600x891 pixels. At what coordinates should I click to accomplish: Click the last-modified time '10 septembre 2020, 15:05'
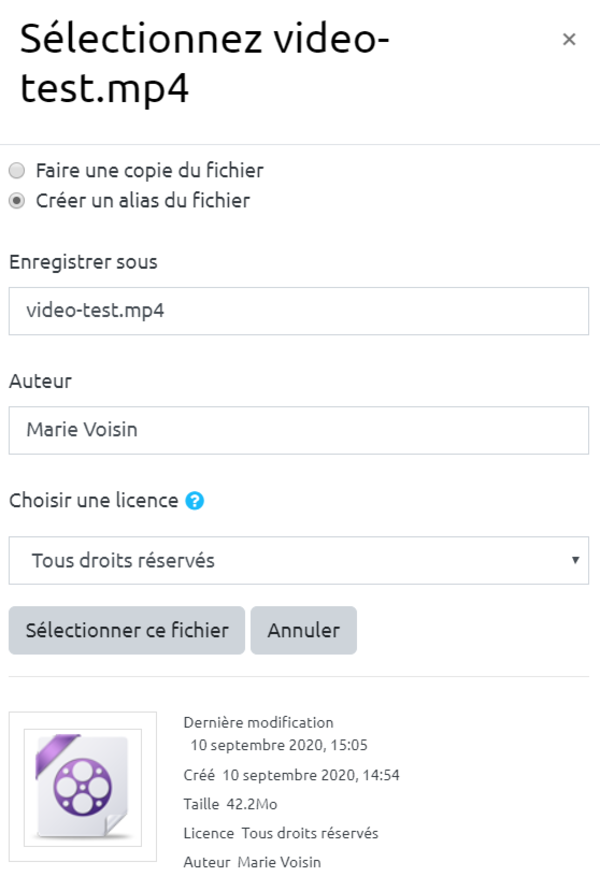pos(279,745)
